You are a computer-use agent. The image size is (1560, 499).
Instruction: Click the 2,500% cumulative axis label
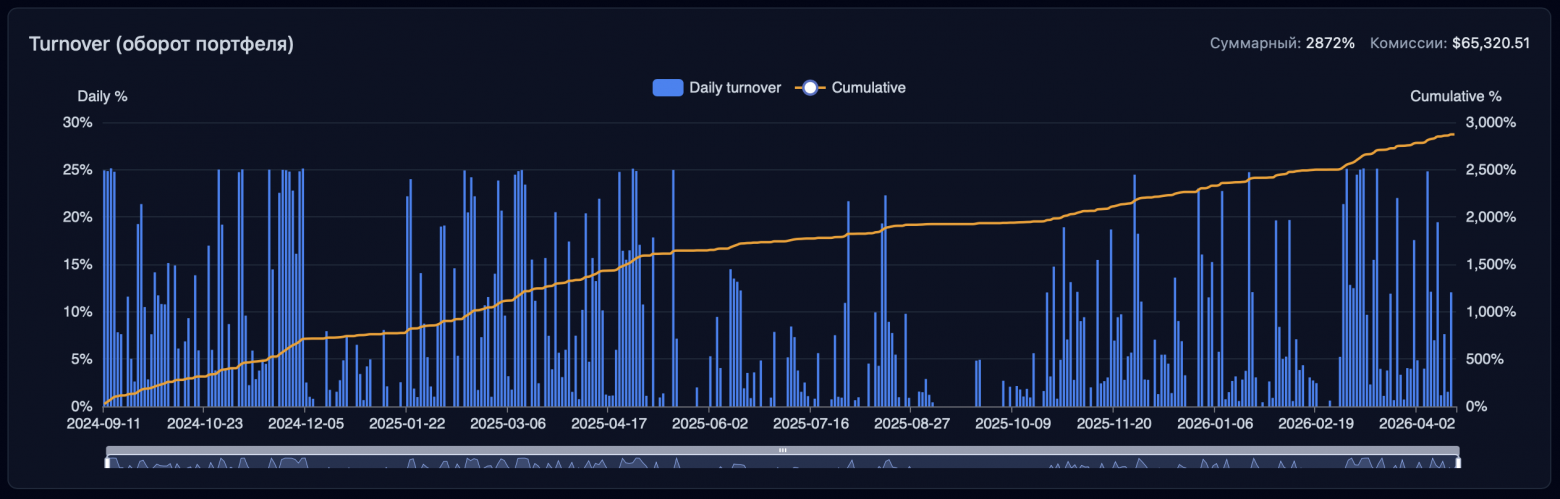click(1491, 170)
